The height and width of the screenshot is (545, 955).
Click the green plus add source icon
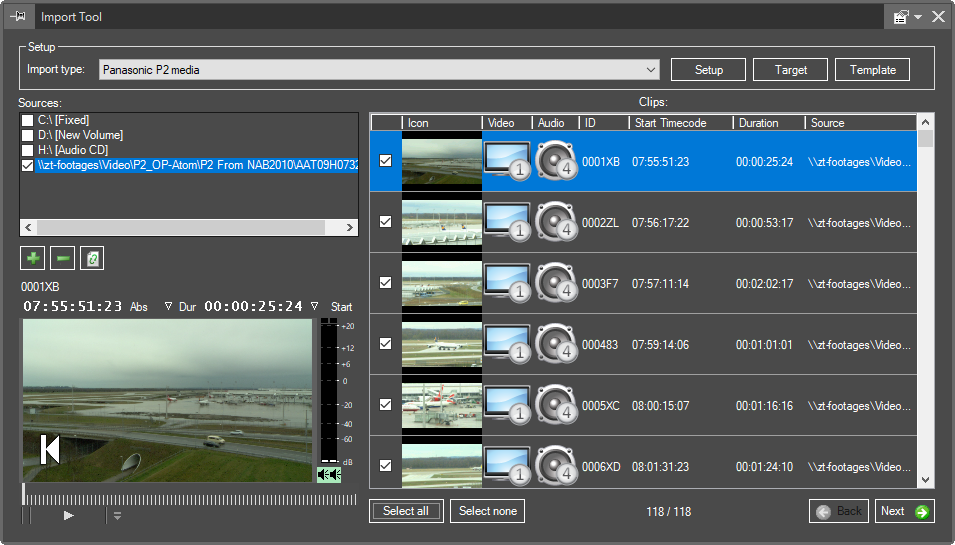point(33,258)
